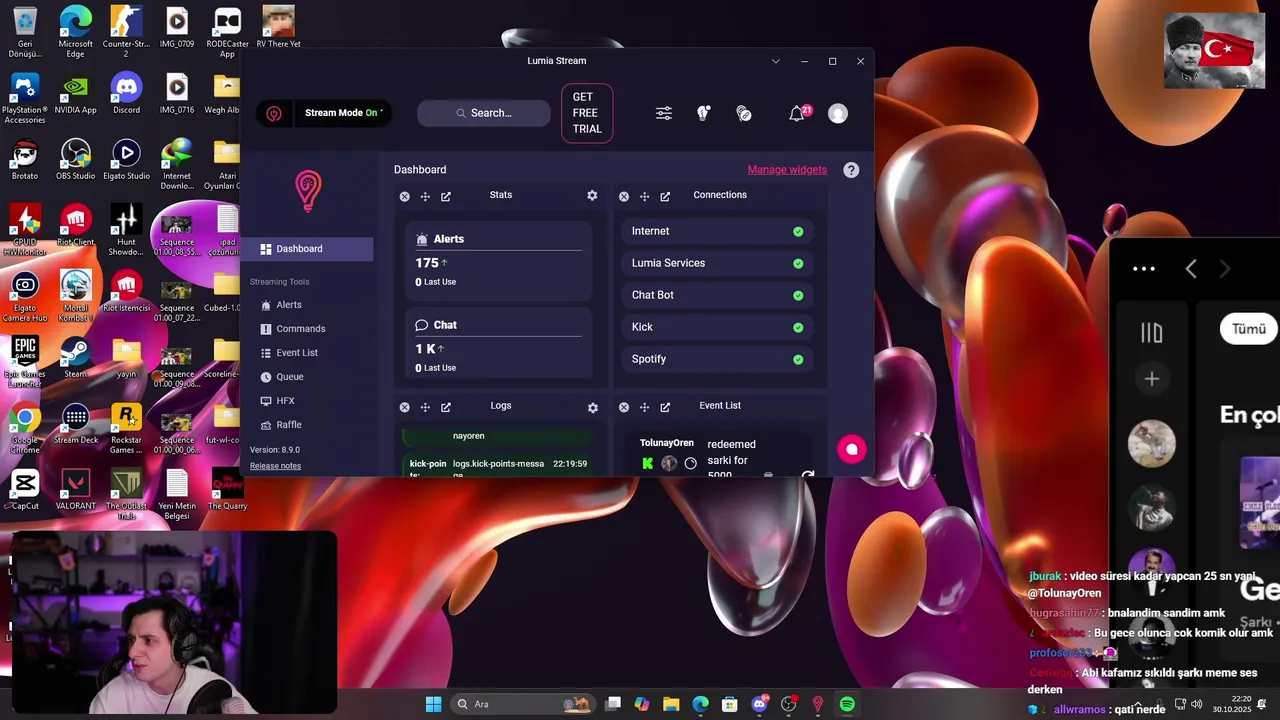Open the coin link icon in Lumia header
Screen dimensions: 1280x720
click(x=743, y=113)
